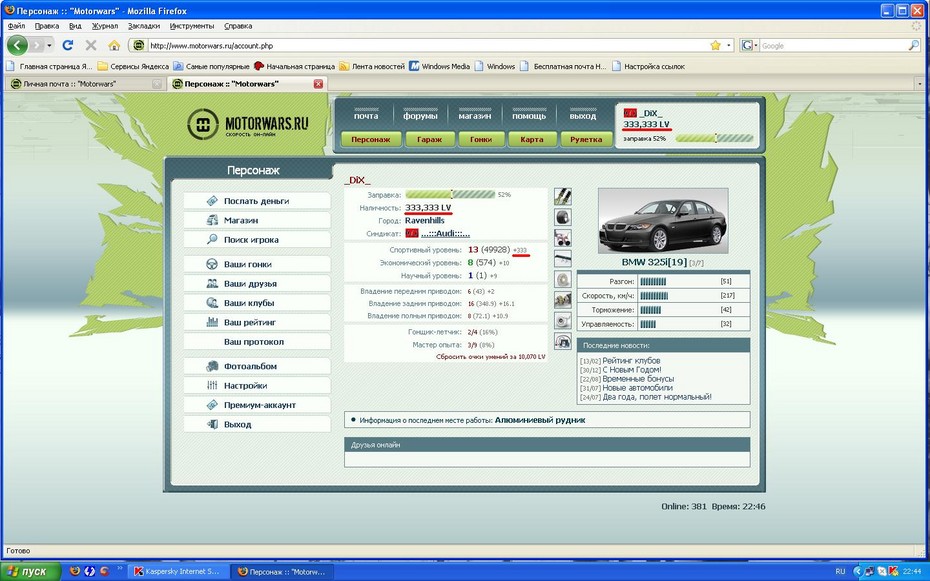Click the exhaust pipes car part icon
The height and width of the screenshot is (581, 930).
[x=563, y=238]
